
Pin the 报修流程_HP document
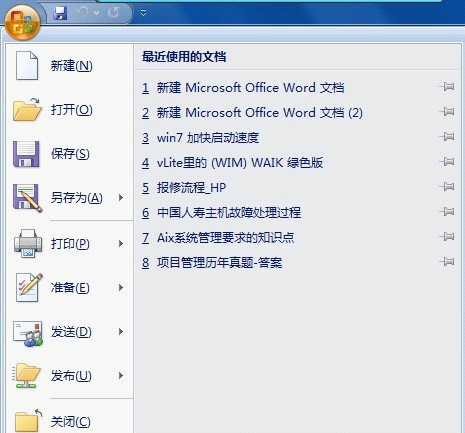(x=447, y=186)
